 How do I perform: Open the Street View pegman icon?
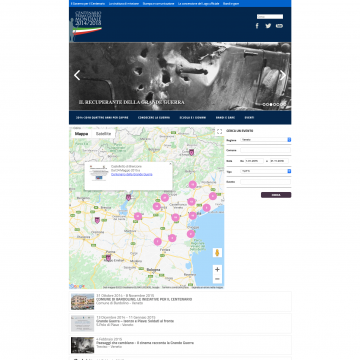coord(217,253)
